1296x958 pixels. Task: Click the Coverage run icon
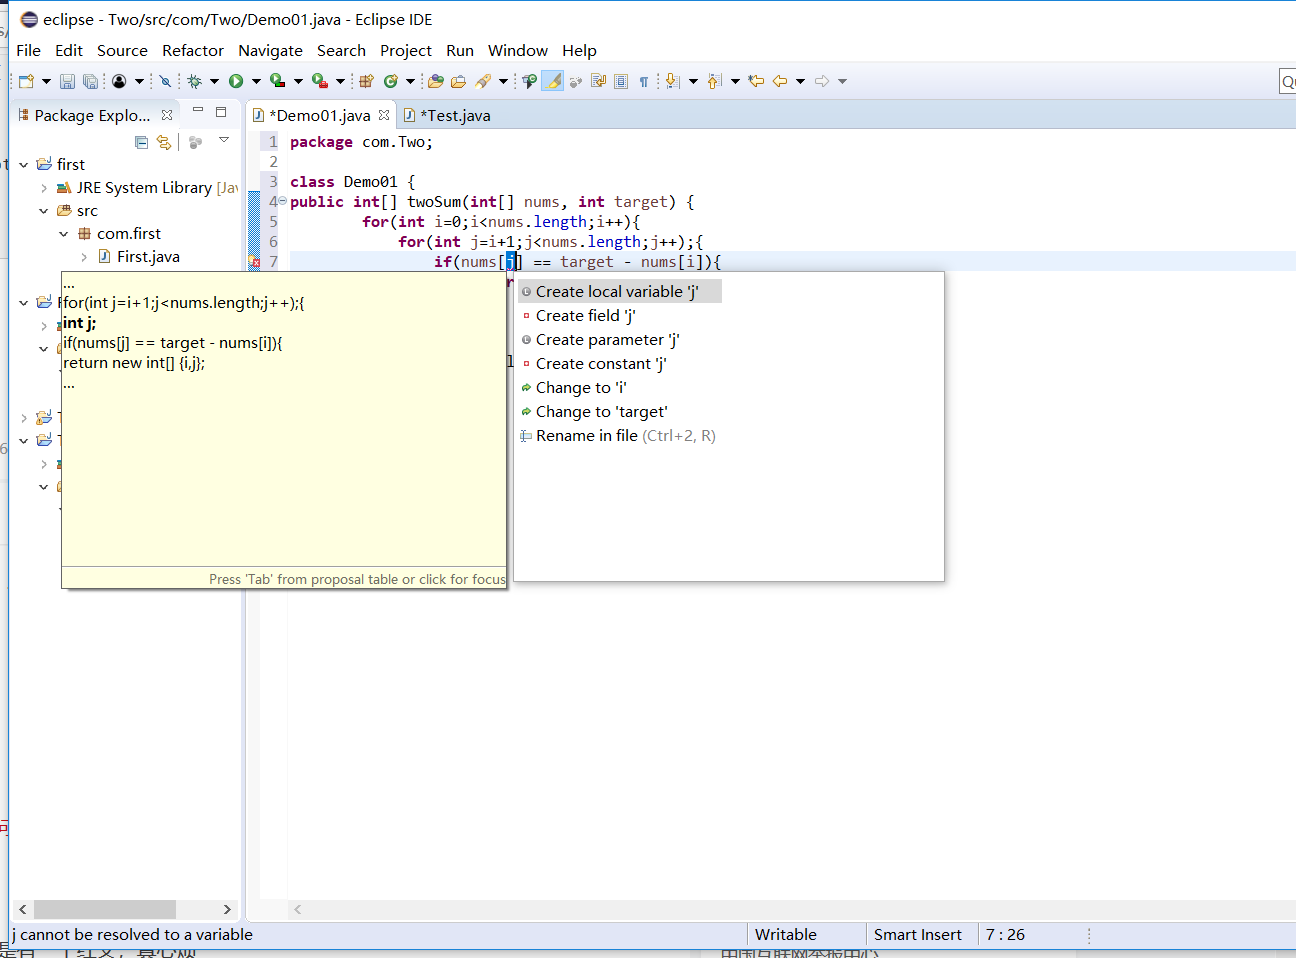pyautogui.click(x=278, y=81)
